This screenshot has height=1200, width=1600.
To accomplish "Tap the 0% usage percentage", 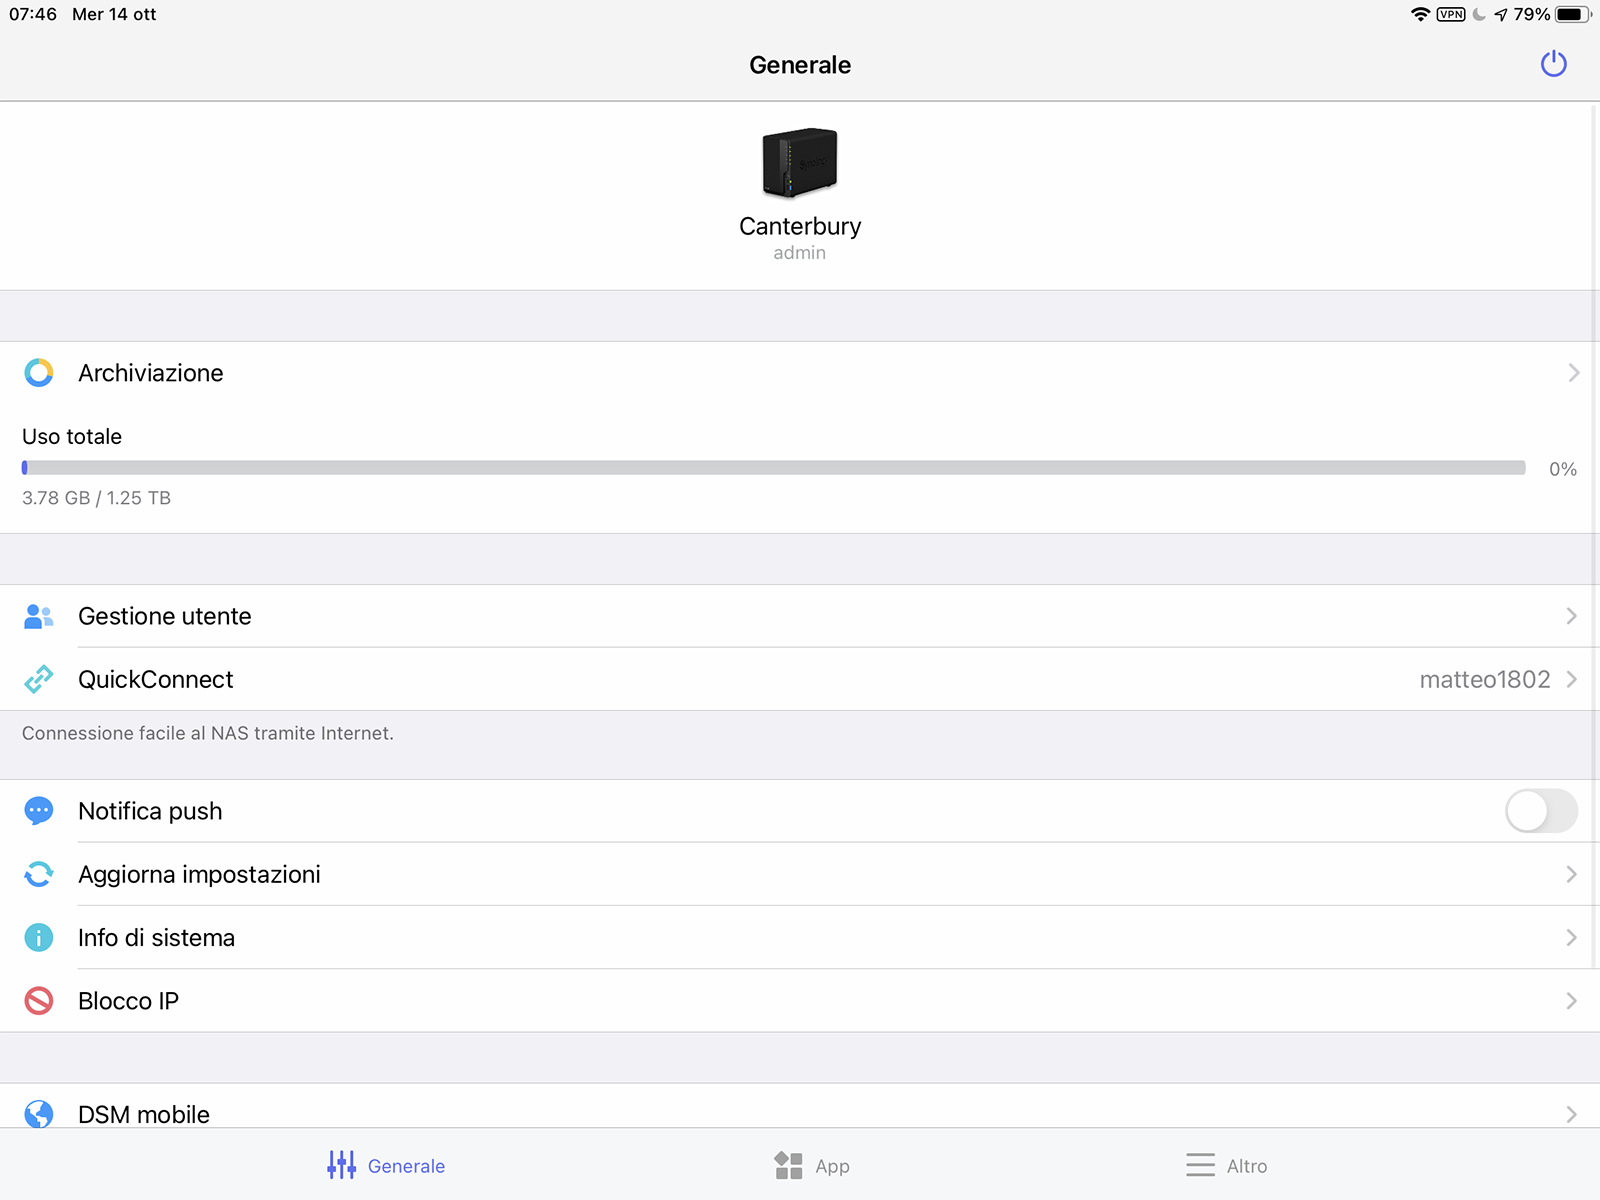I will point(1563,469).
